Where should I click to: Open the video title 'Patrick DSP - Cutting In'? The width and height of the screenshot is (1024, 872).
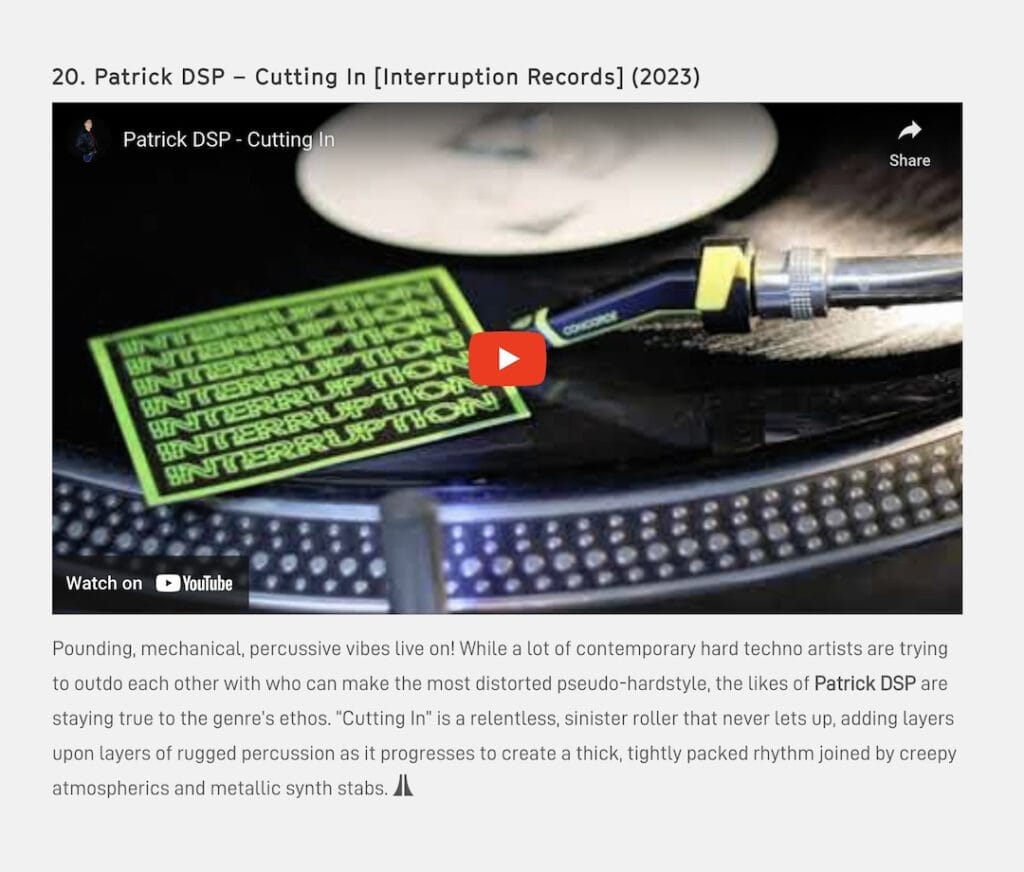(229, 140)
